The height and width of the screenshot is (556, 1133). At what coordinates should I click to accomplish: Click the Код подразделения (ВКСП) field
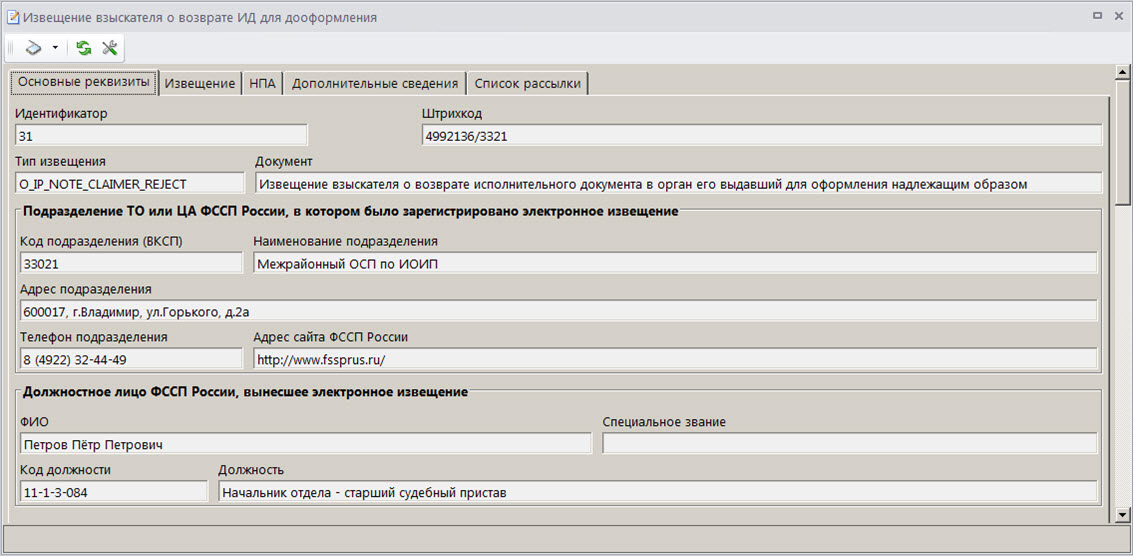130,264
